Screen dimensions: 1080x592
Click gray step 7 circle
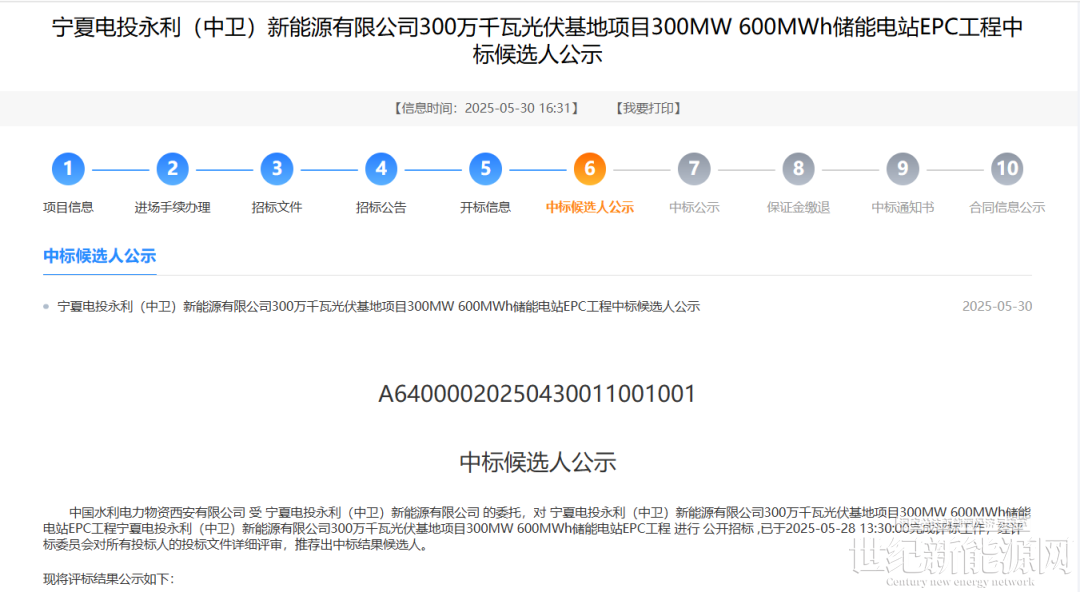tap(694, 169)
